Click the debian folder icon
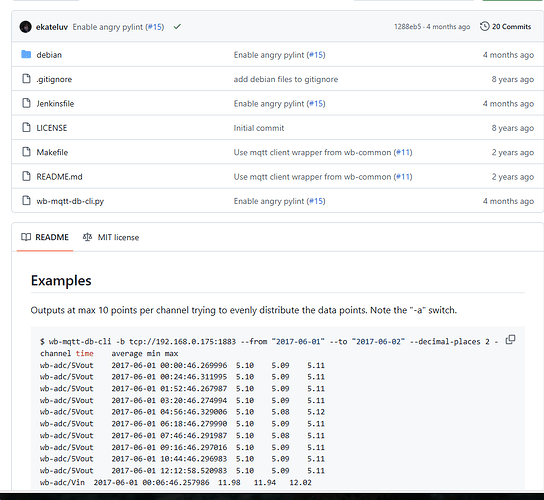Viewport: 544px width, 500px height. (26, 54)
